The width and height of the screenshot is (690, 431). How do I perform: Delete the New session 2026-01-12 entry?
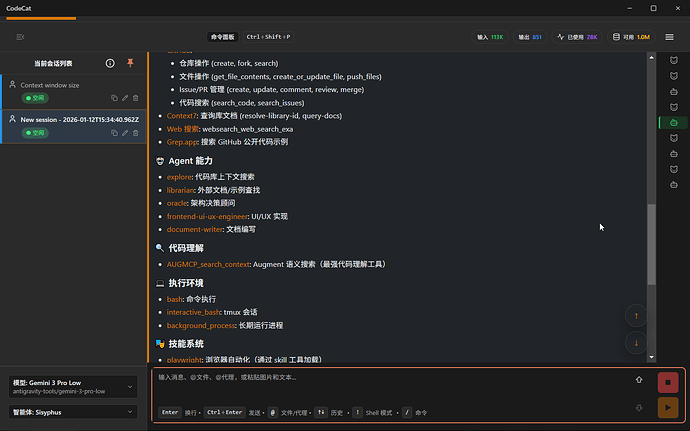coord(136,133)
